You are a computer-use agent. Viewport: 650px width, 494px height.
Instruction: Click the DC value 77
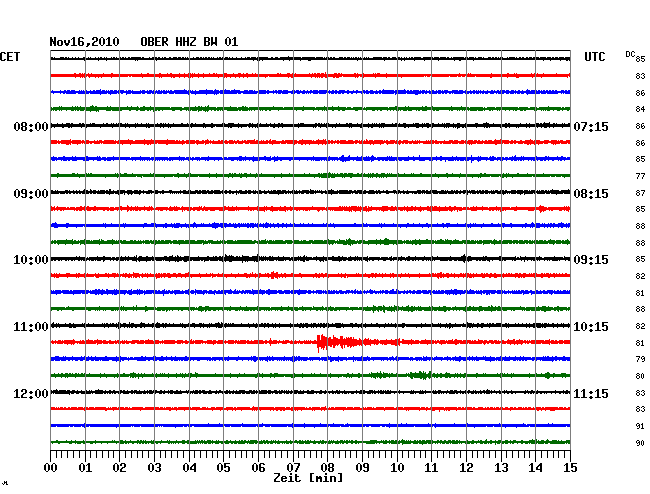click(640, 176)
